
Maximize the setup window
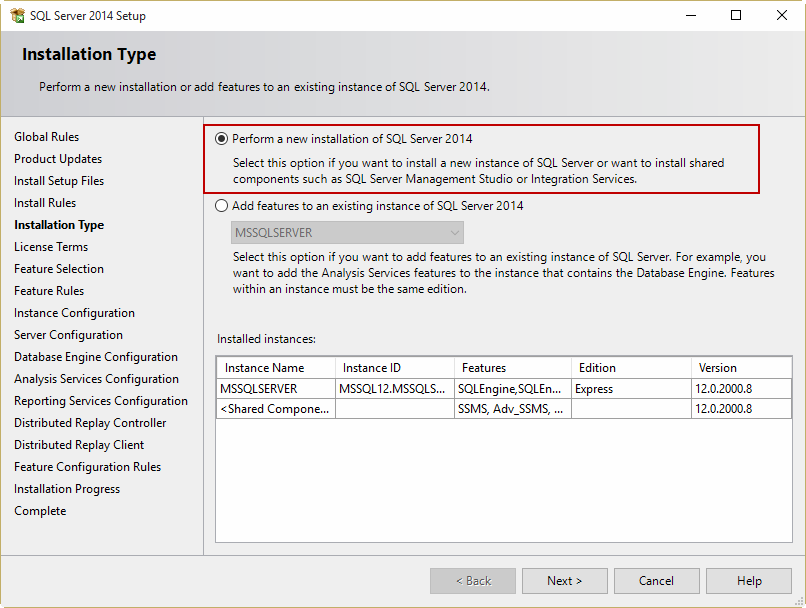coord(736,15)
